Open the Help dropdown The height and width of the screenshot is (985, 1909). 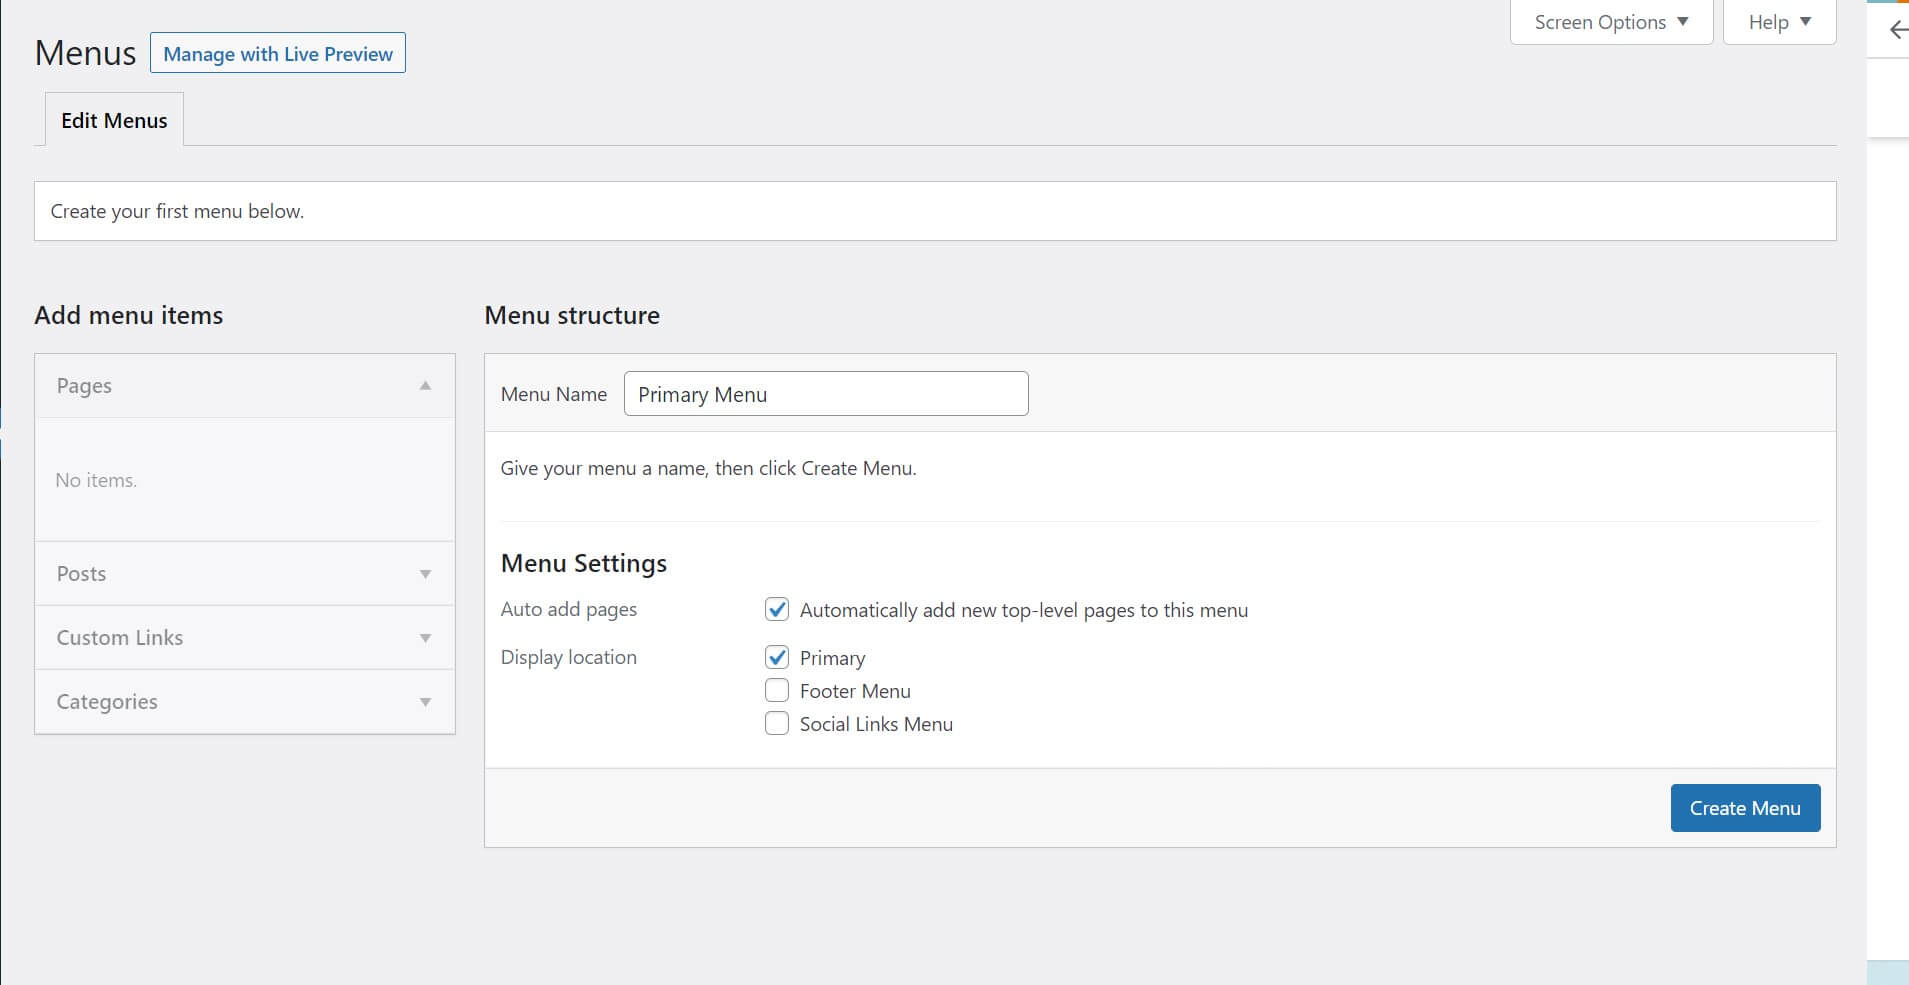tap(1779, 22)
